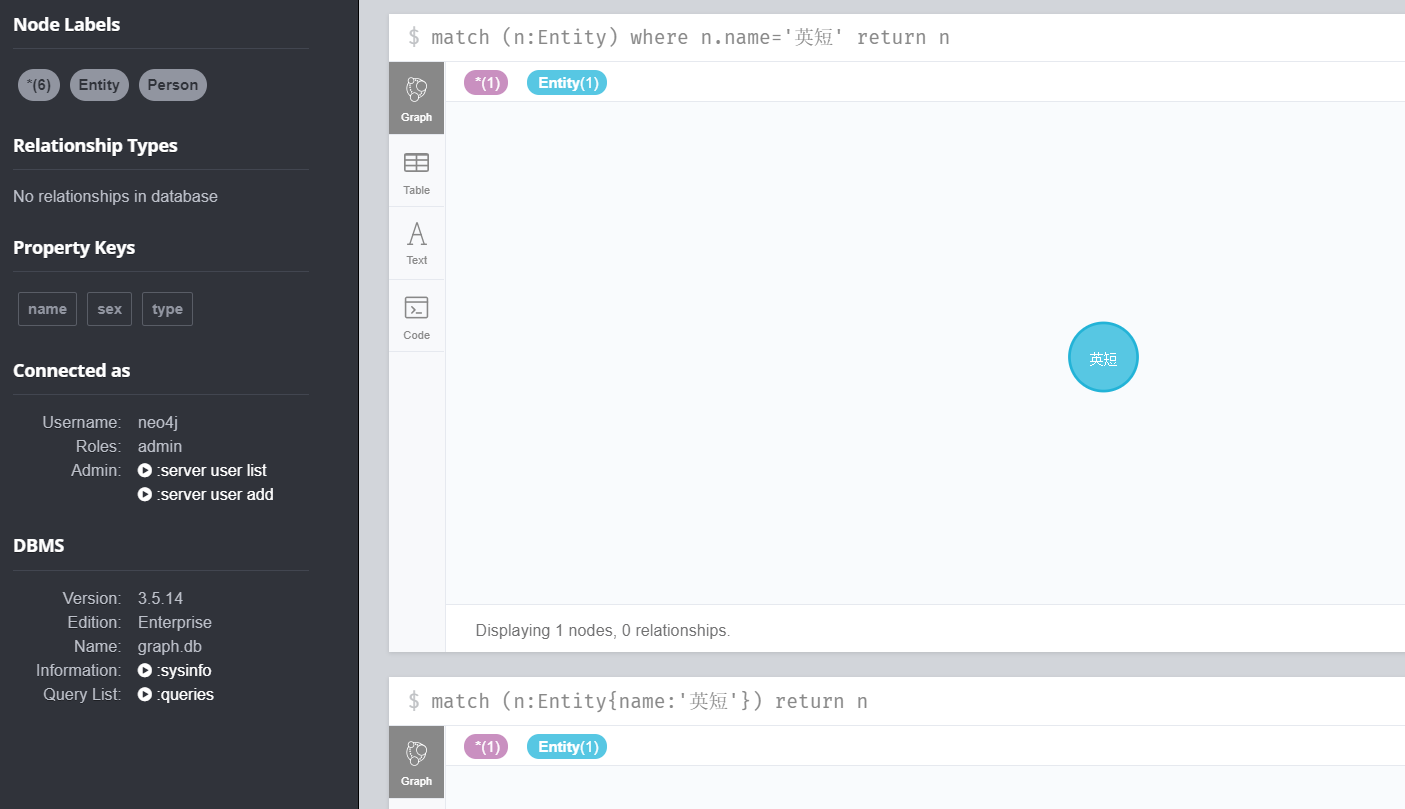Expand the name property key chip
The image size is (1405, 809).
click(47, 309)
